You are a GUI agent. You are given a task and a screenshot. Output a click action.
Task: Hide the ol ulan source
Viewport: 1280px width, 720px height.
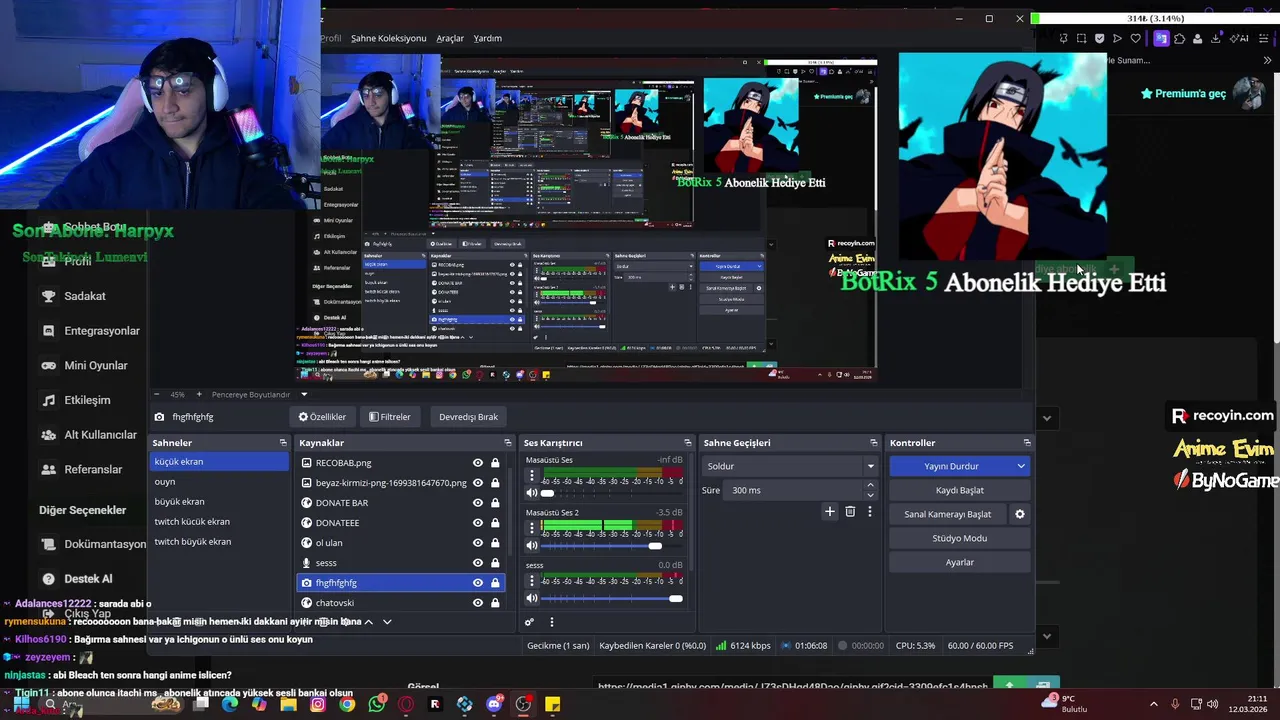pos(478,543)
